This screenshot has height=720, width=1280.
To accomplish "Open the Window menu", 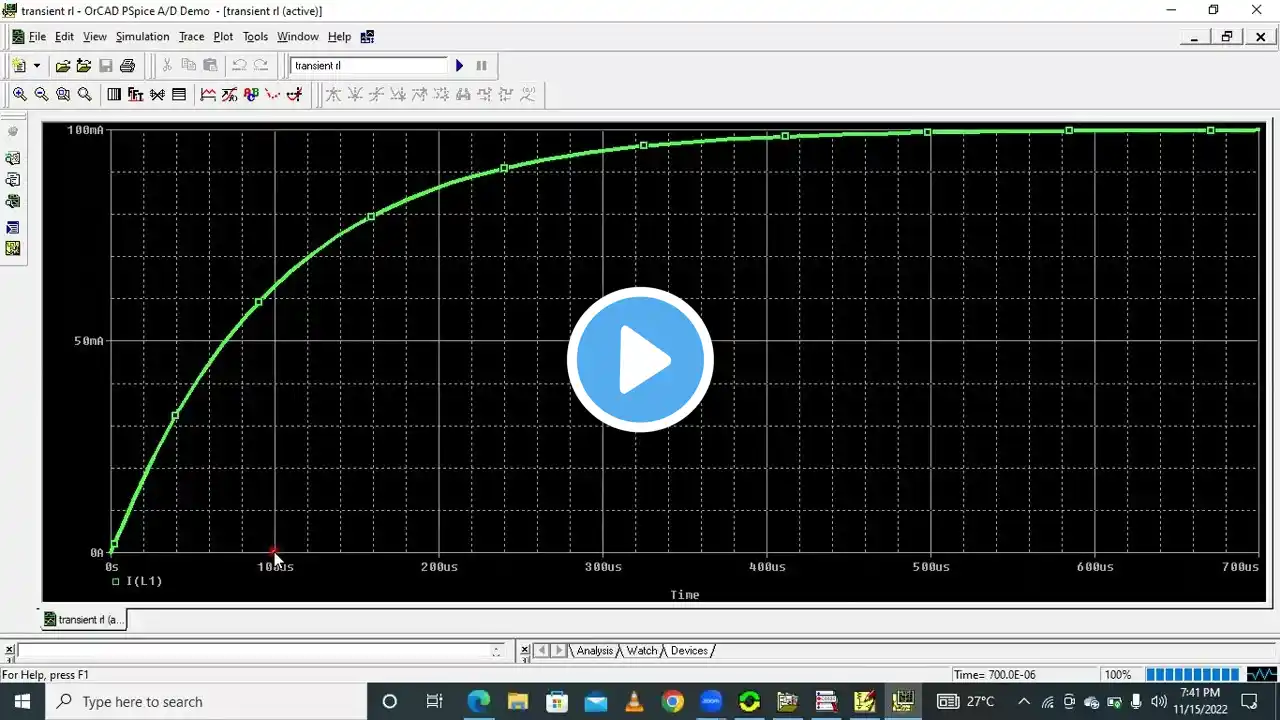I will [x=298, y=36].
